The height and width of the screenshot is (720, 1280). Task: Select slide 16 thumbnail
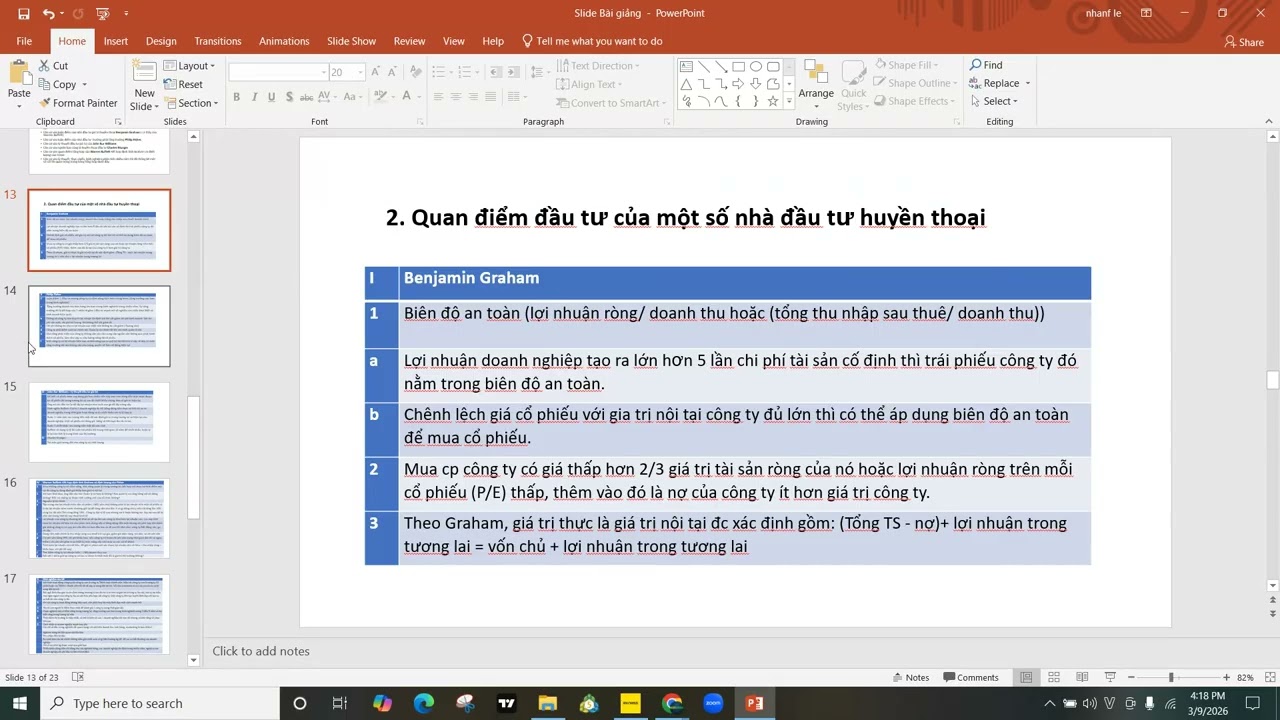click(x=99, y=518)
